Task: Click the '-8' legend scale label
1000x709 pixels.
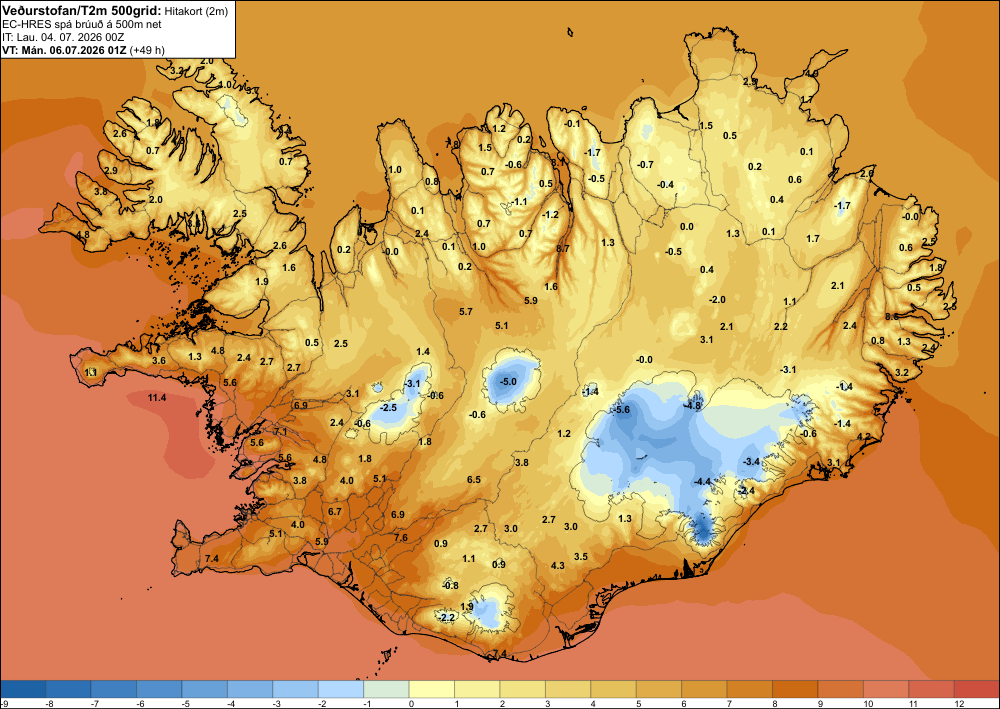Action: pos(48,703)
